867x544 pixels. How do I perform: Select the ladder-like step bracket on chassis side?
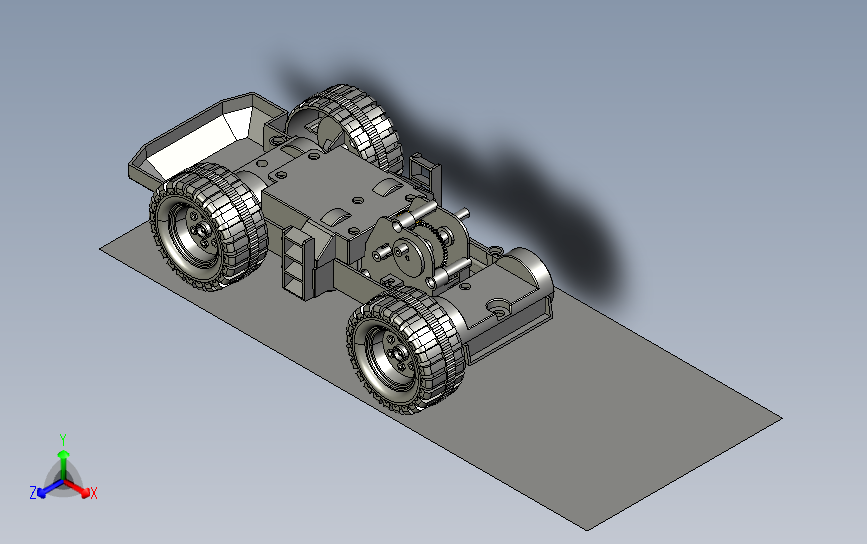tap(299, 263)
